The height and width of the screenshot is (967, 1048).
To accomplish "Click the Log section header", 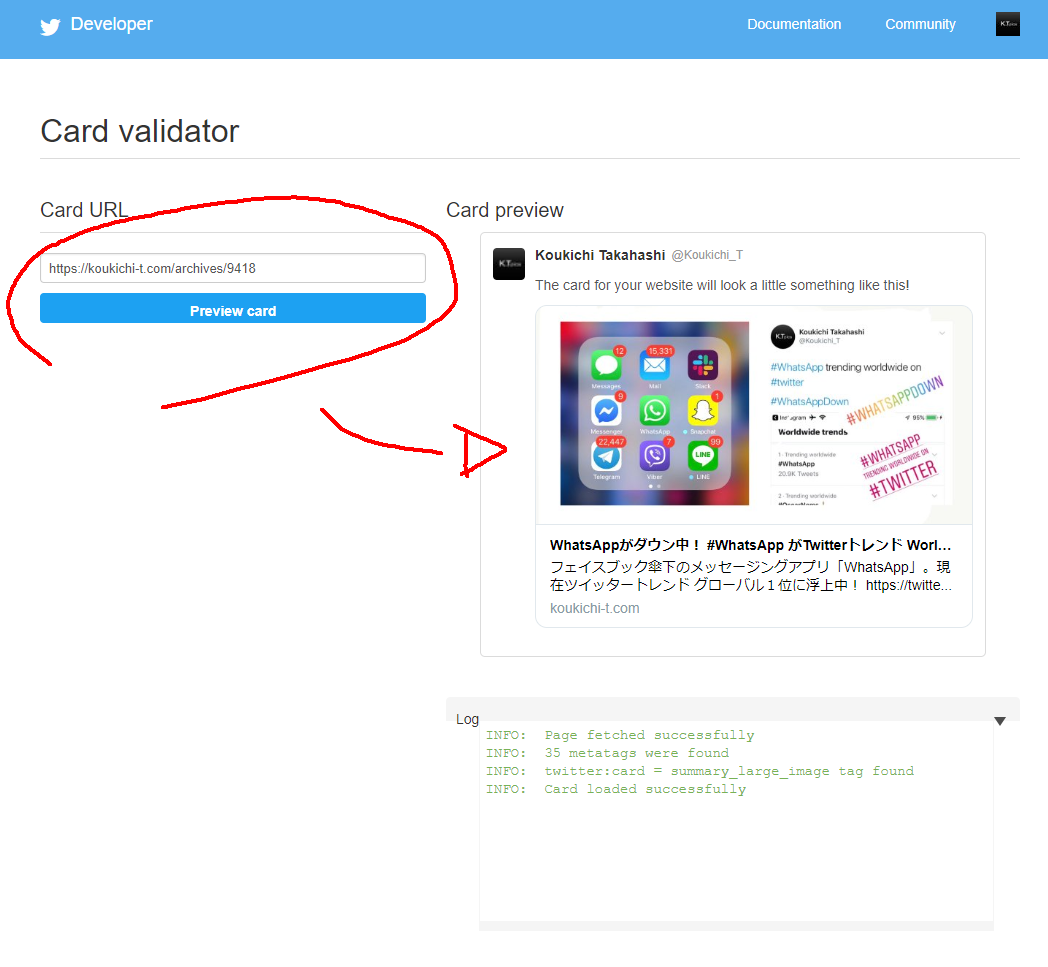I will coord(467,719).
